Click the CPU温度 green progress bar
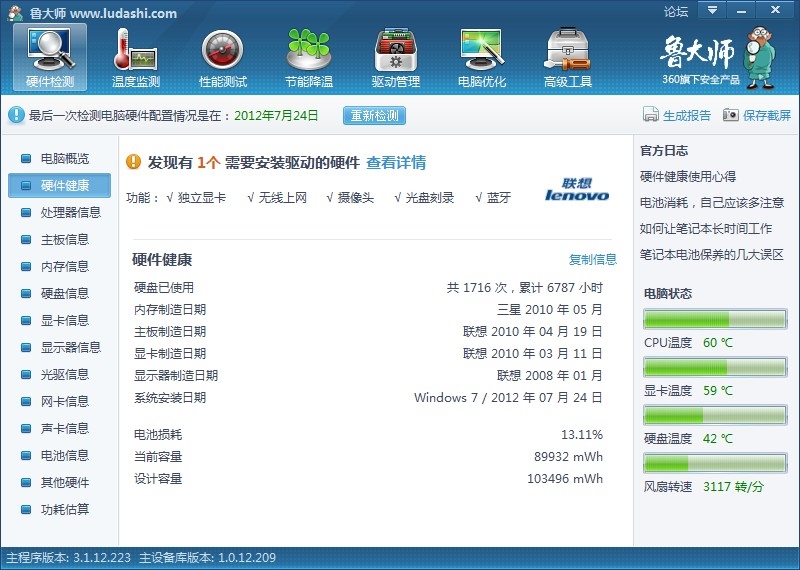Viewport: 800px width, 570px height. coord(714,319)
